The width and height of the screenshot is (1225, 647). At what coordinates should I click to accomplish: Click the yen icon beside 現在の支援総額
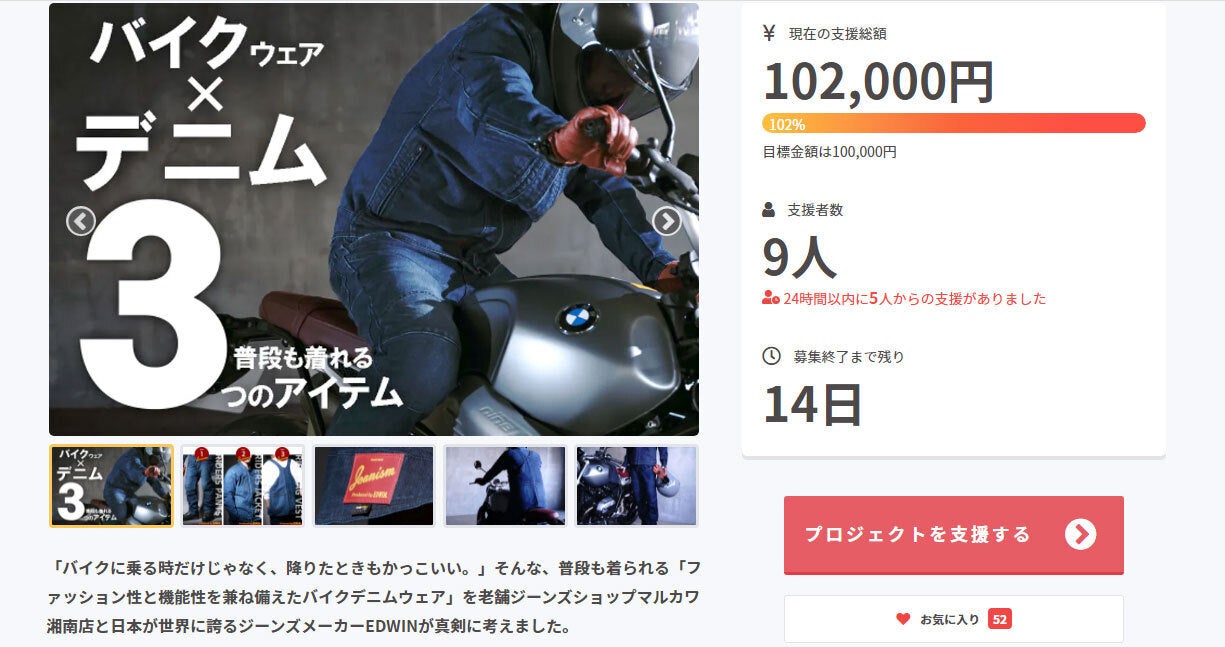[769, 33]
